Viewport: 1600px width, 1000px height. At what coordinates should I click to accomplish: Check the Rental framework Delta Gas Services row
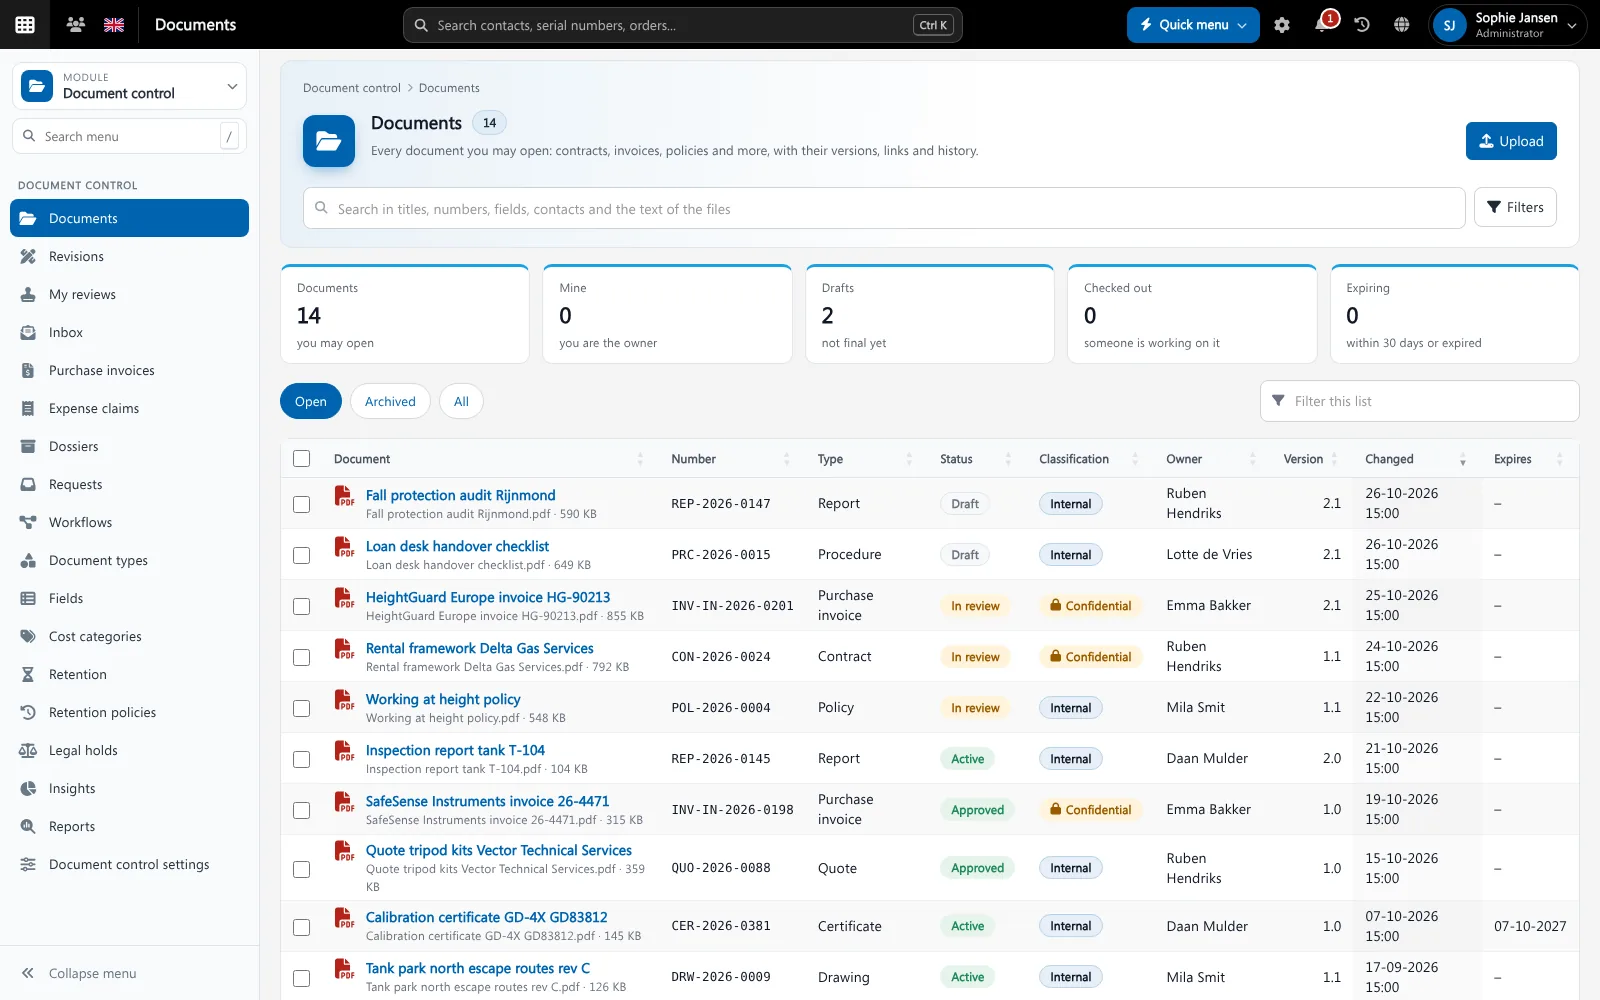pos(301,657)
